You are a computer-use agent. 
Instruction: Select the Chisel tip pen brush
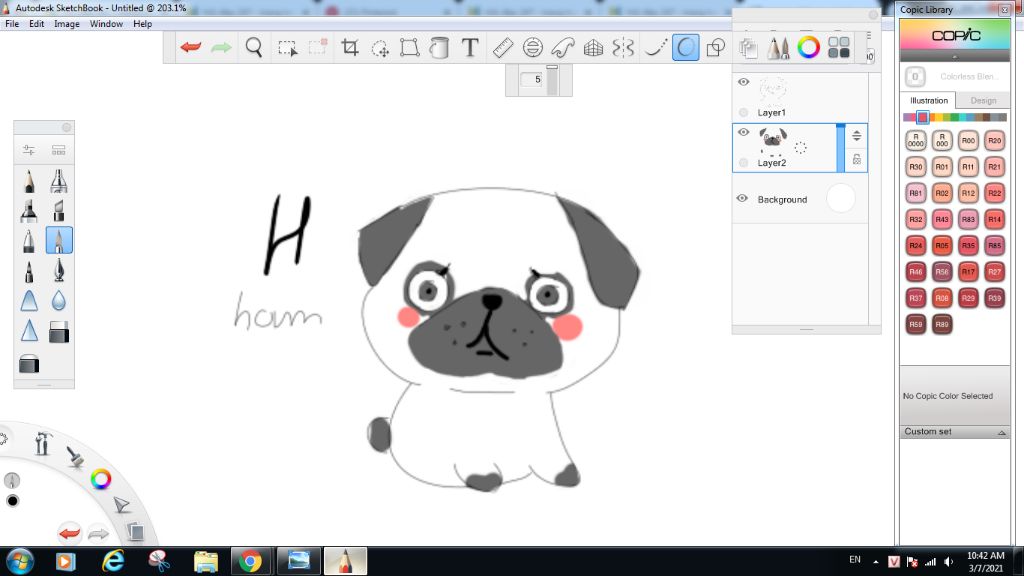click(x=59, y=210)
